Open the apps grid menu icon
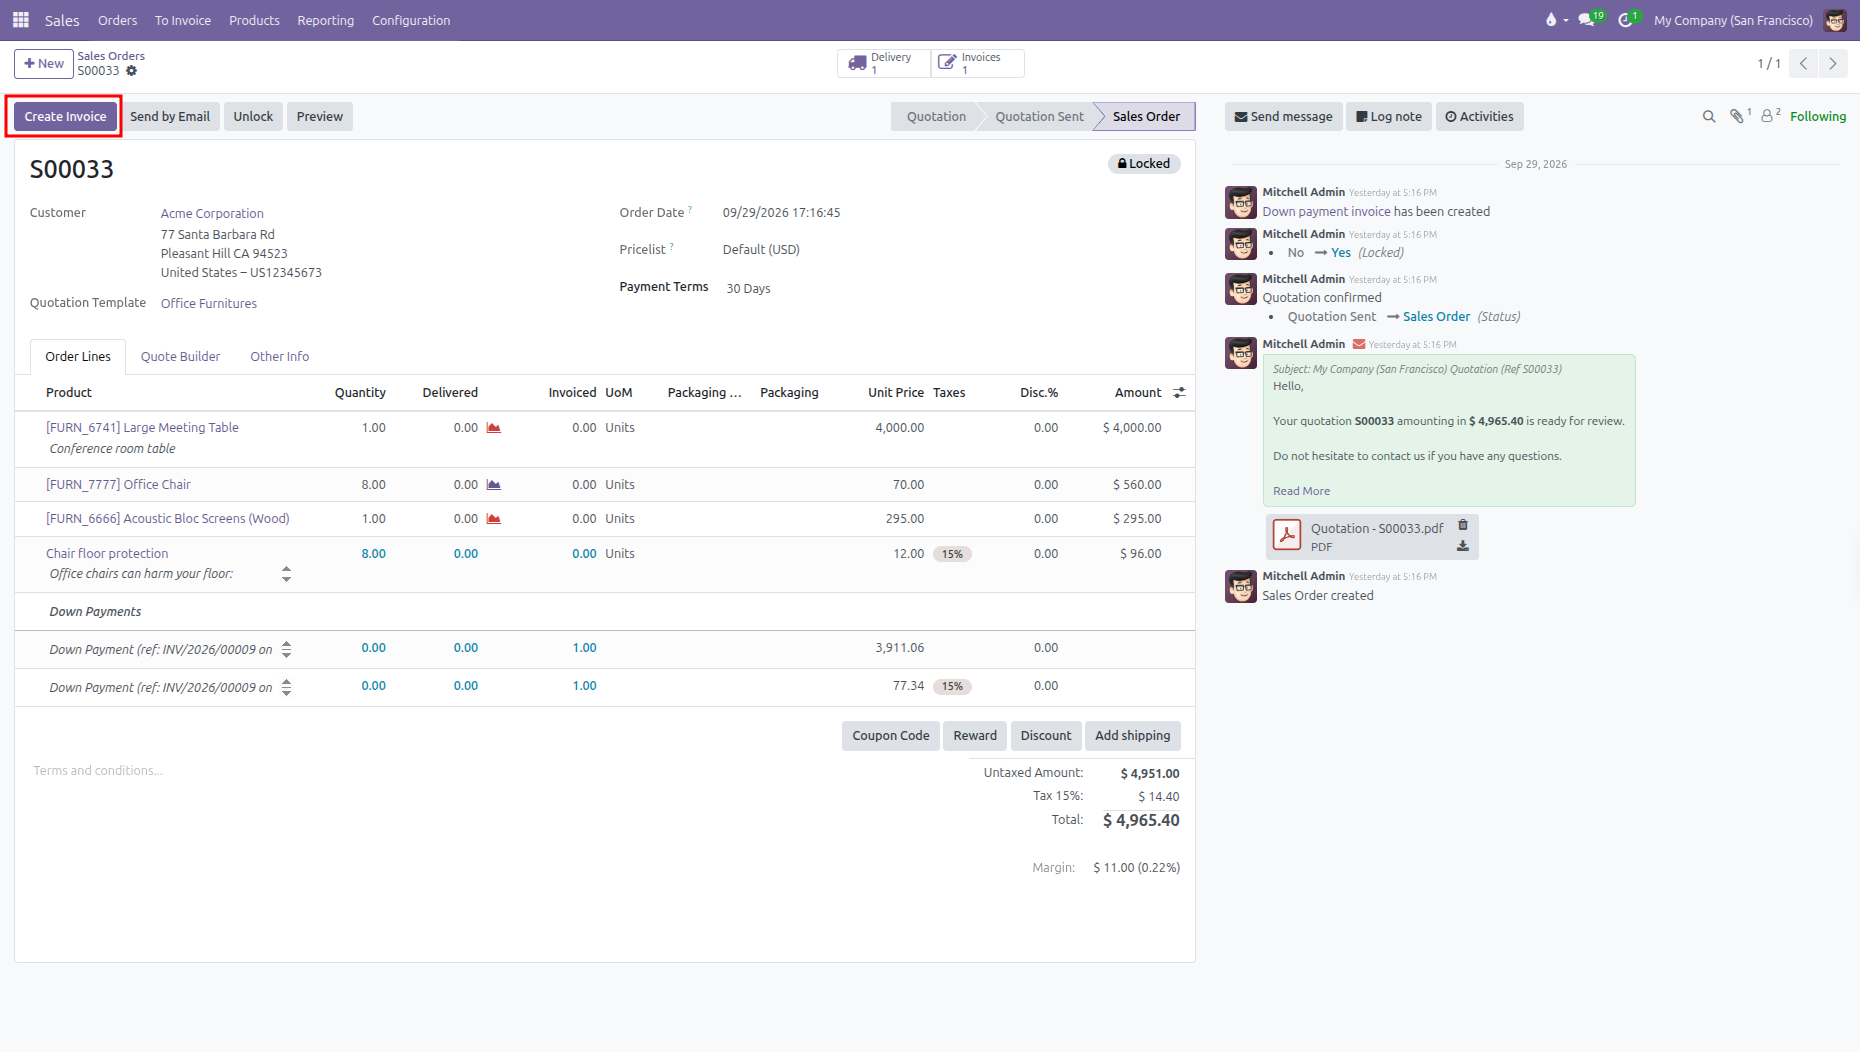1860x1052 pixels. (20, 20)
